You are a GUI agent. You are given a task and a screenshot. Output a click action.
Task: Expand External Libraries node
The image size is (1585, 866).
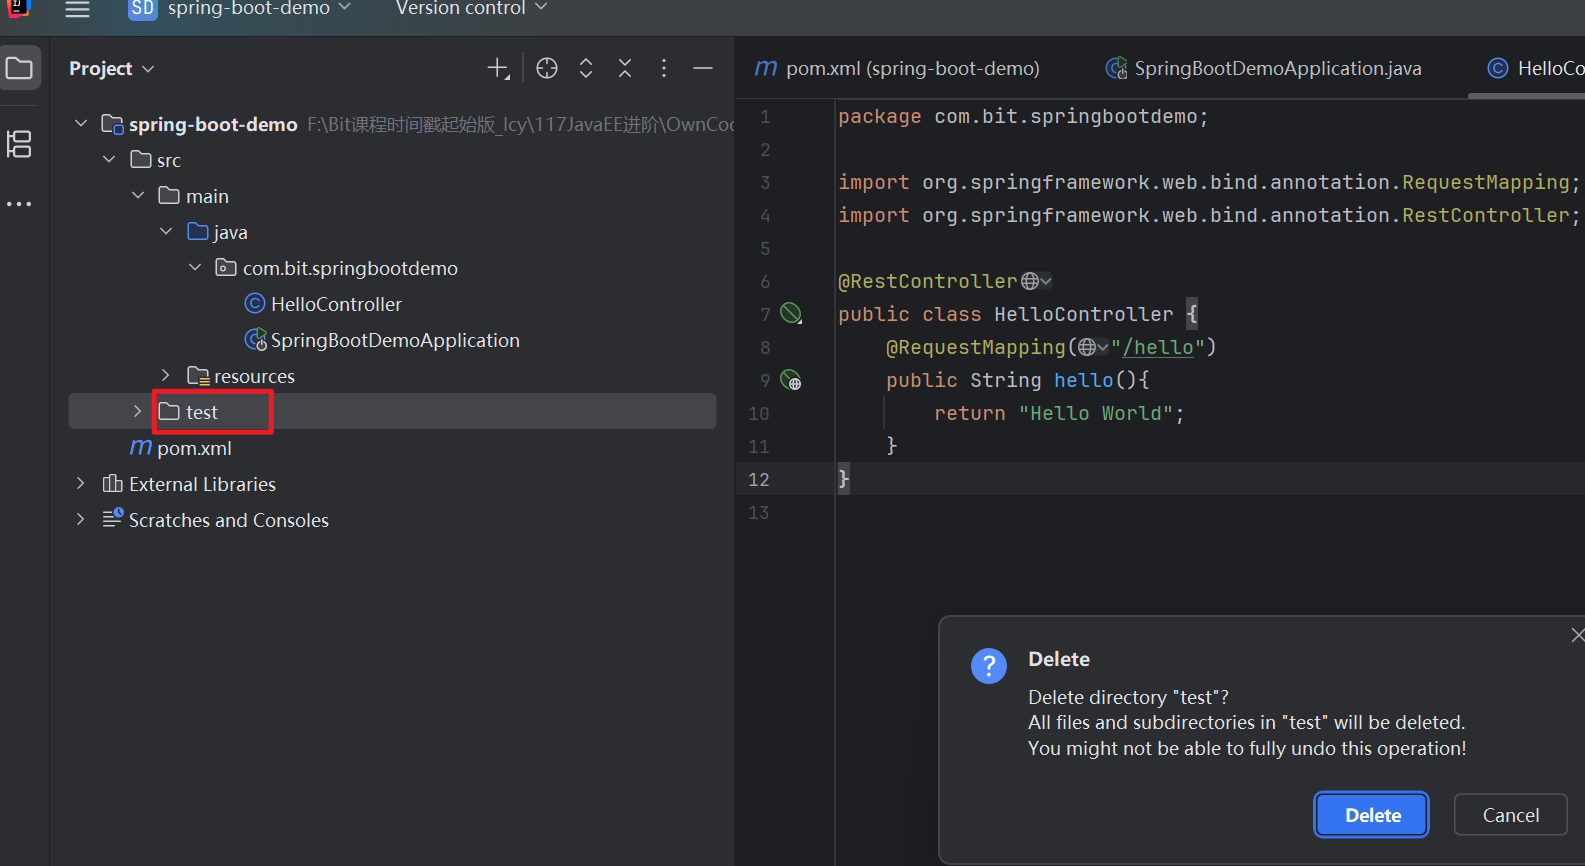[81, 483]
